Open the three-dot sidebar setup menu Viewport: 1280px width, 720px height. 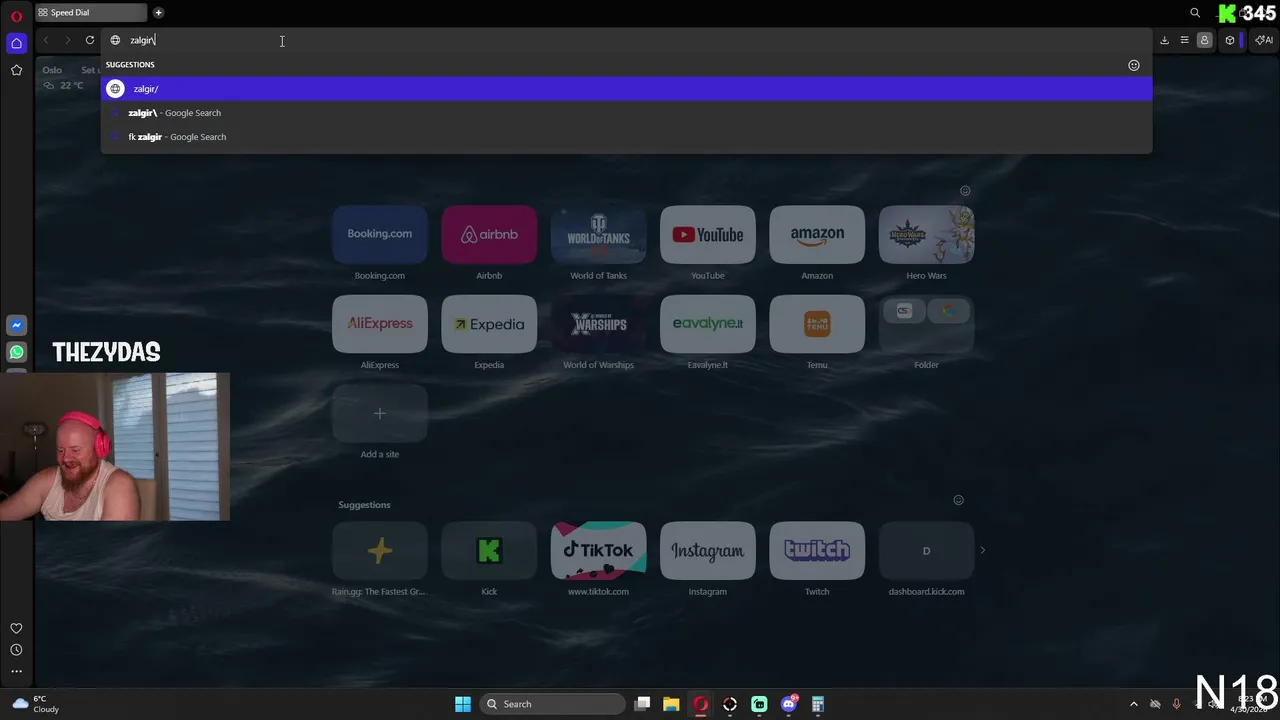[x=16, y=671]
